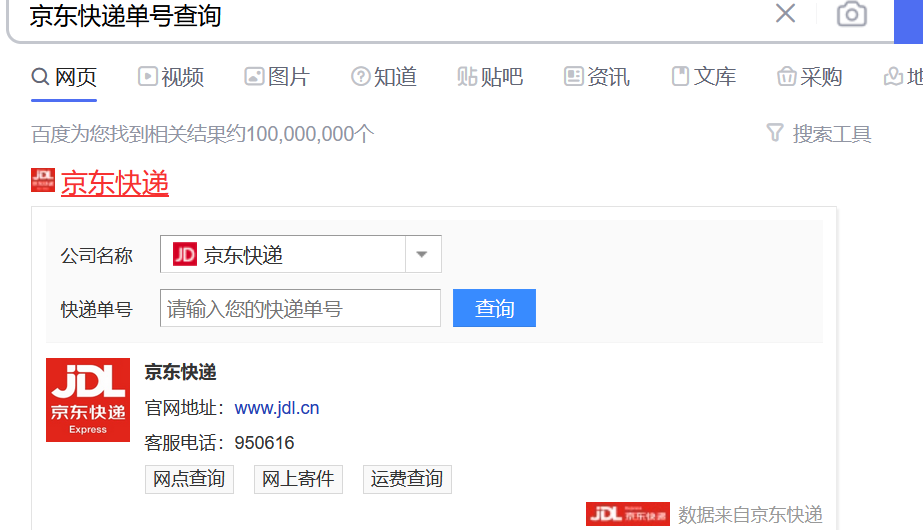Screen dimensions: 923x530
Task: Select the 网页 tab
Action: pyautogui.click(x=64, y=77)
